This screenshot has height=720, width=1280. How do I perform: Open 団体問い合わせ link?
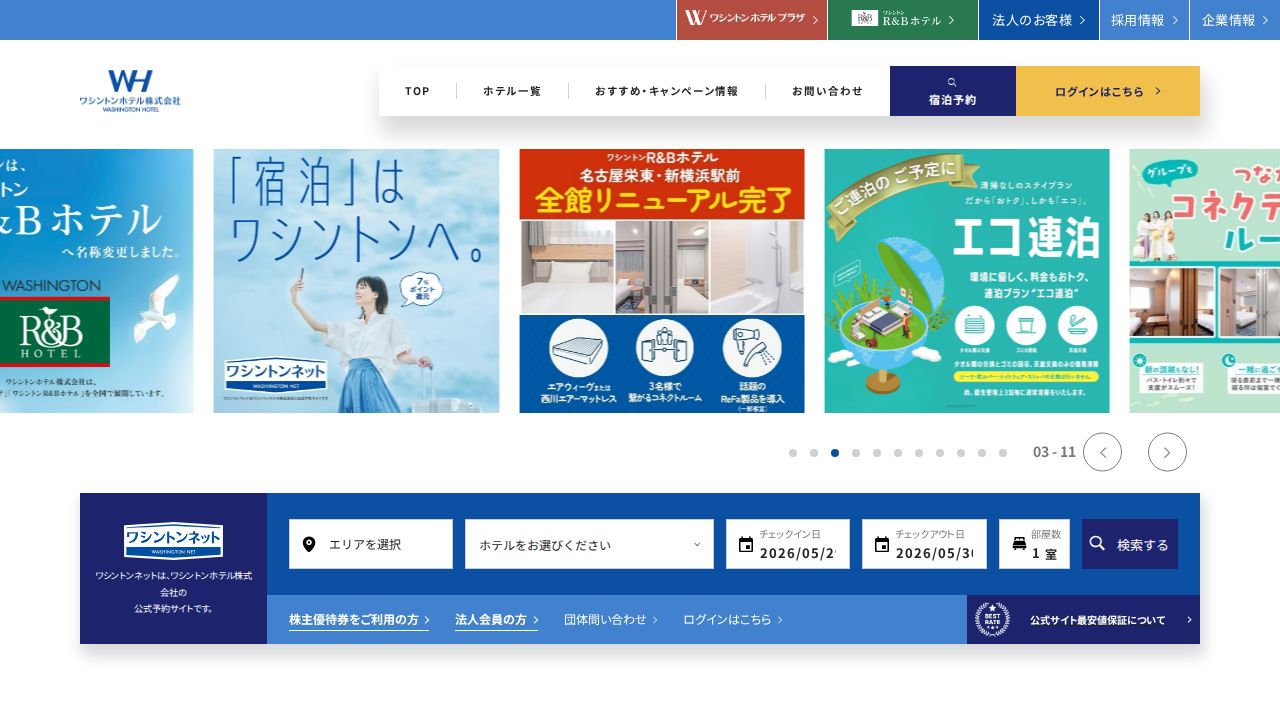[x=610, y=620]
